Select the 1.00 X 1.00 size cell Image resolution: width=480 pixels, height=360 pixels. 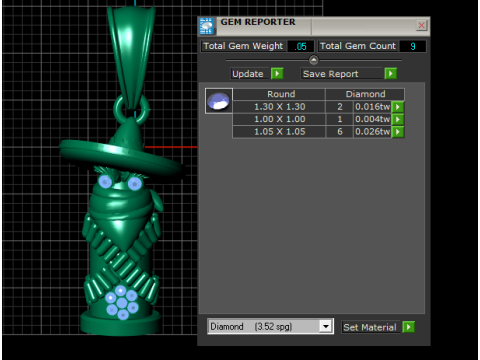click(x=279, y=119)
